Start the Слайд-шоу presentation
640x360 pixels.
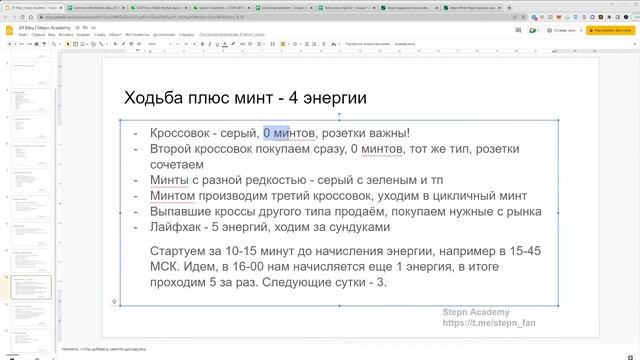coord(562,30)
